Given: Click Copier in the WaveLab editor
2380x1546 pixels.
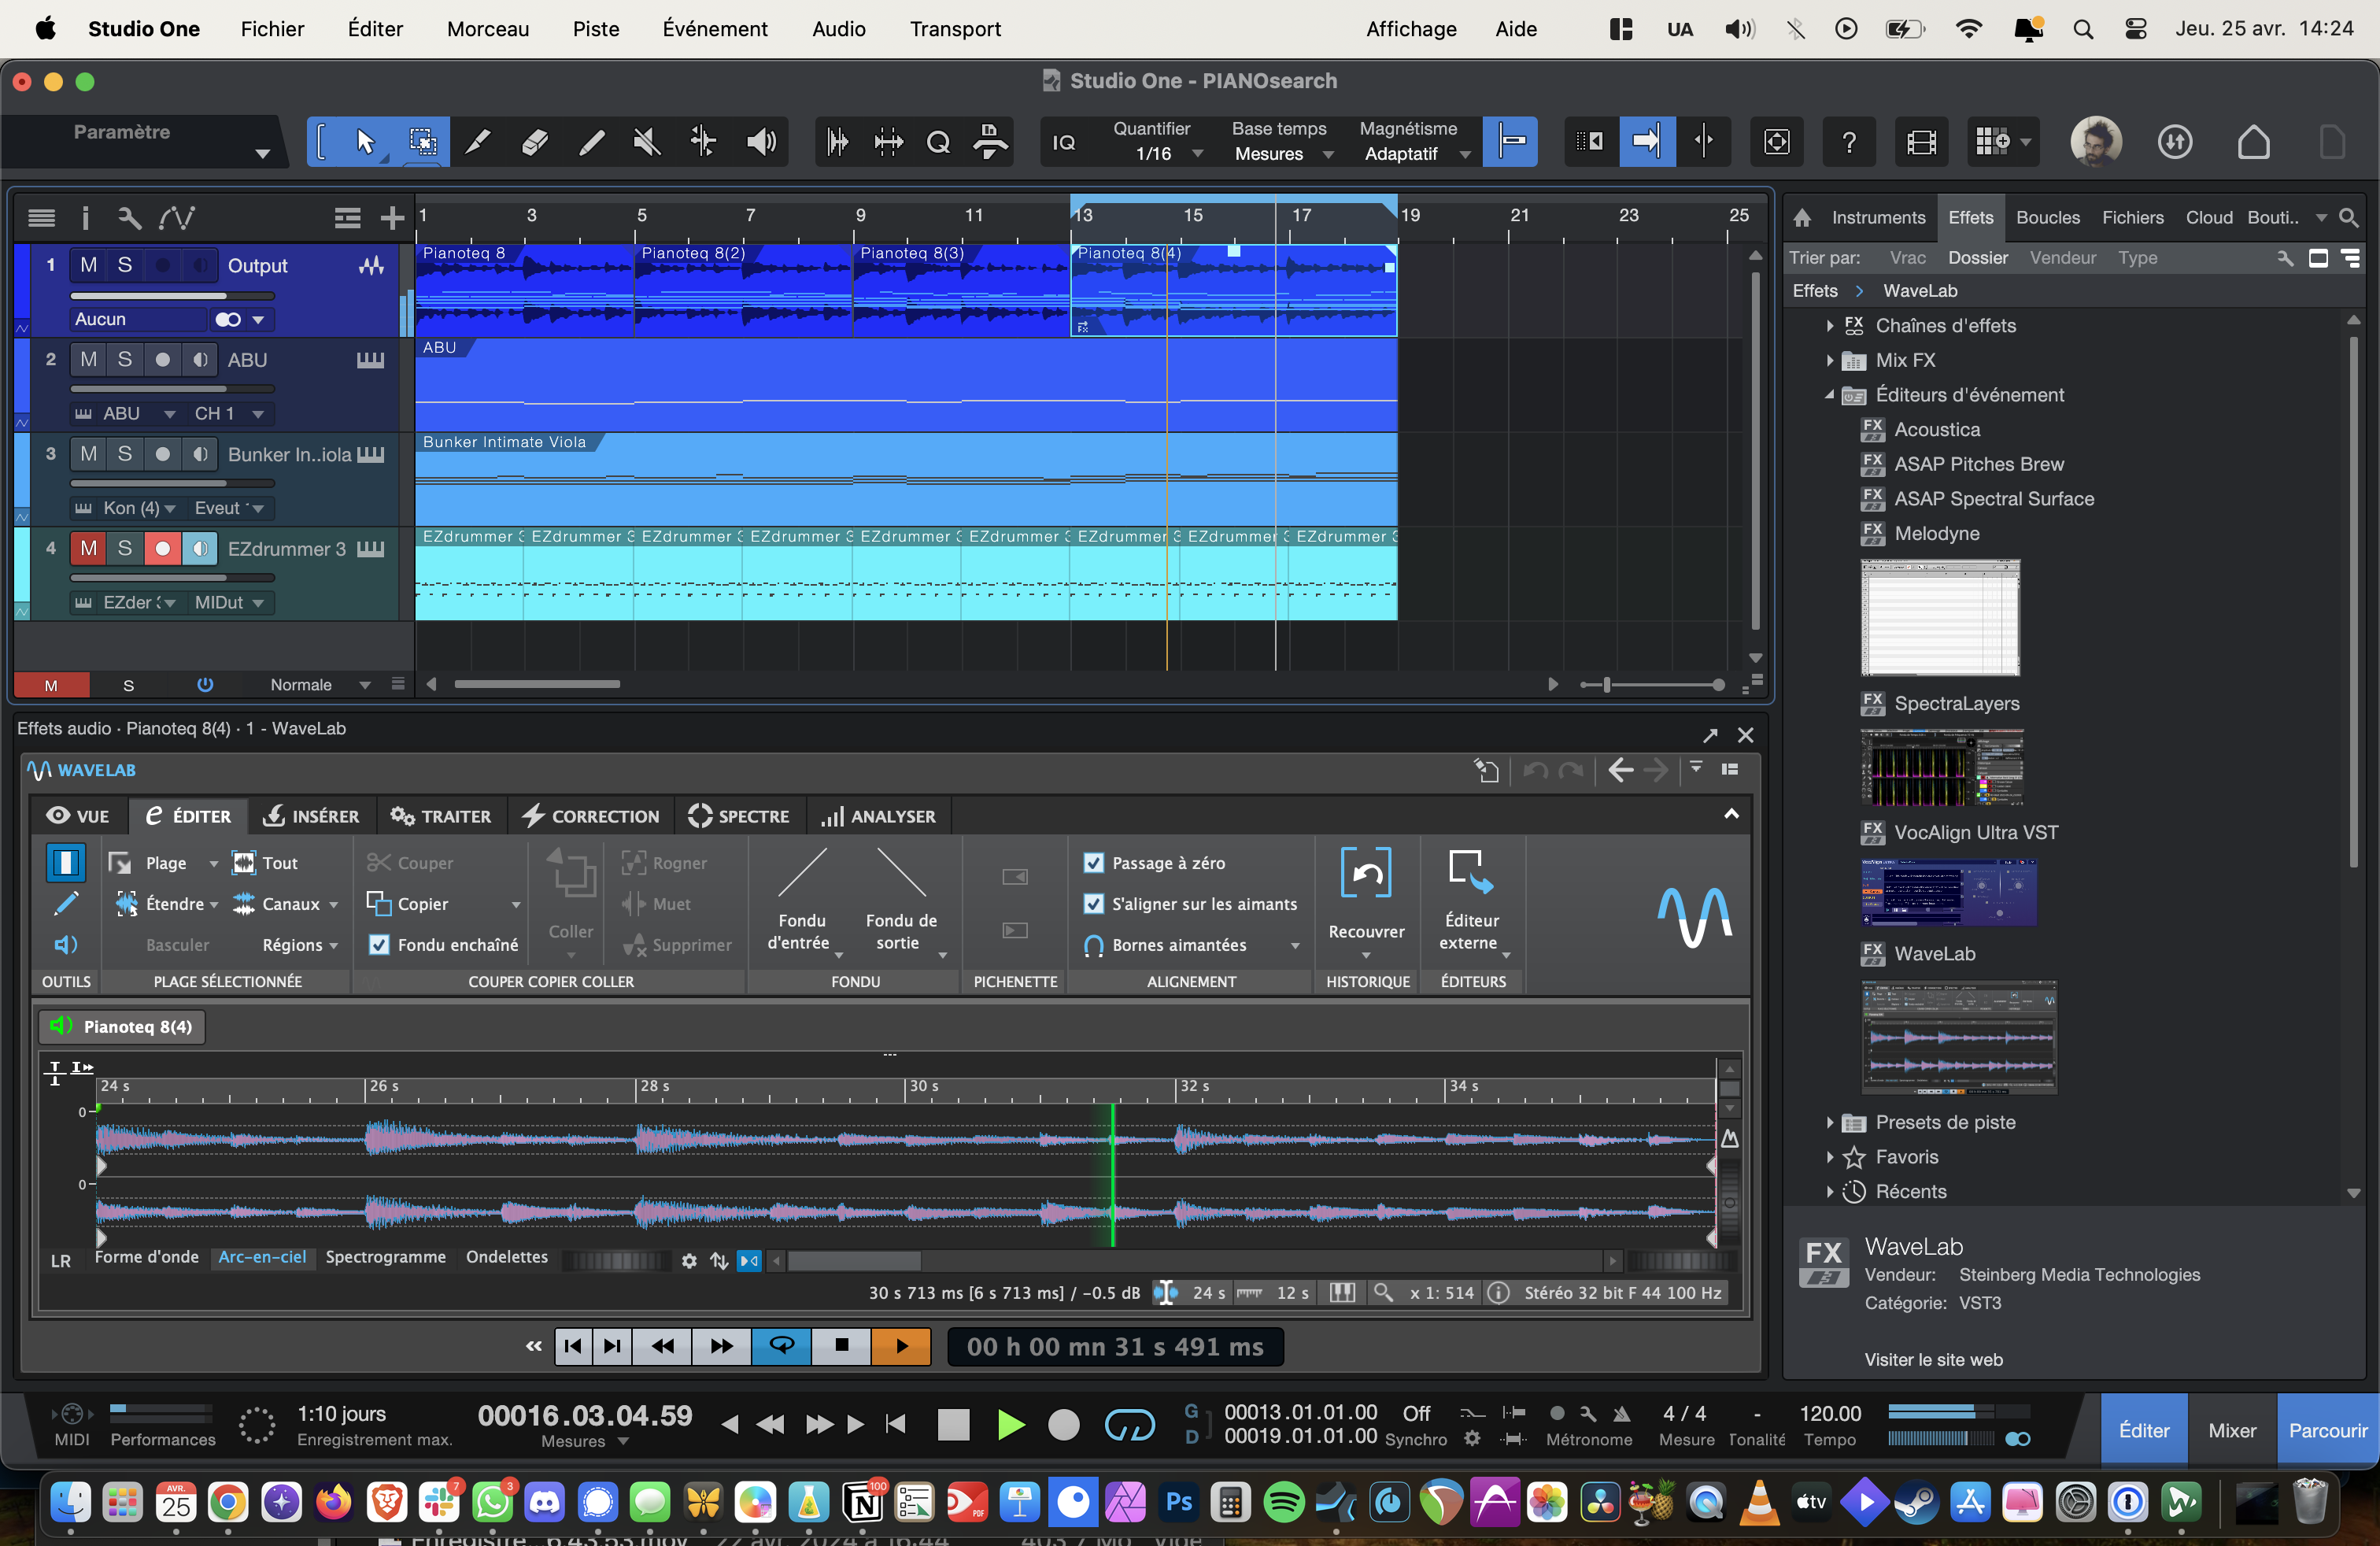Looking at the screenshot, I should (421, 904).
